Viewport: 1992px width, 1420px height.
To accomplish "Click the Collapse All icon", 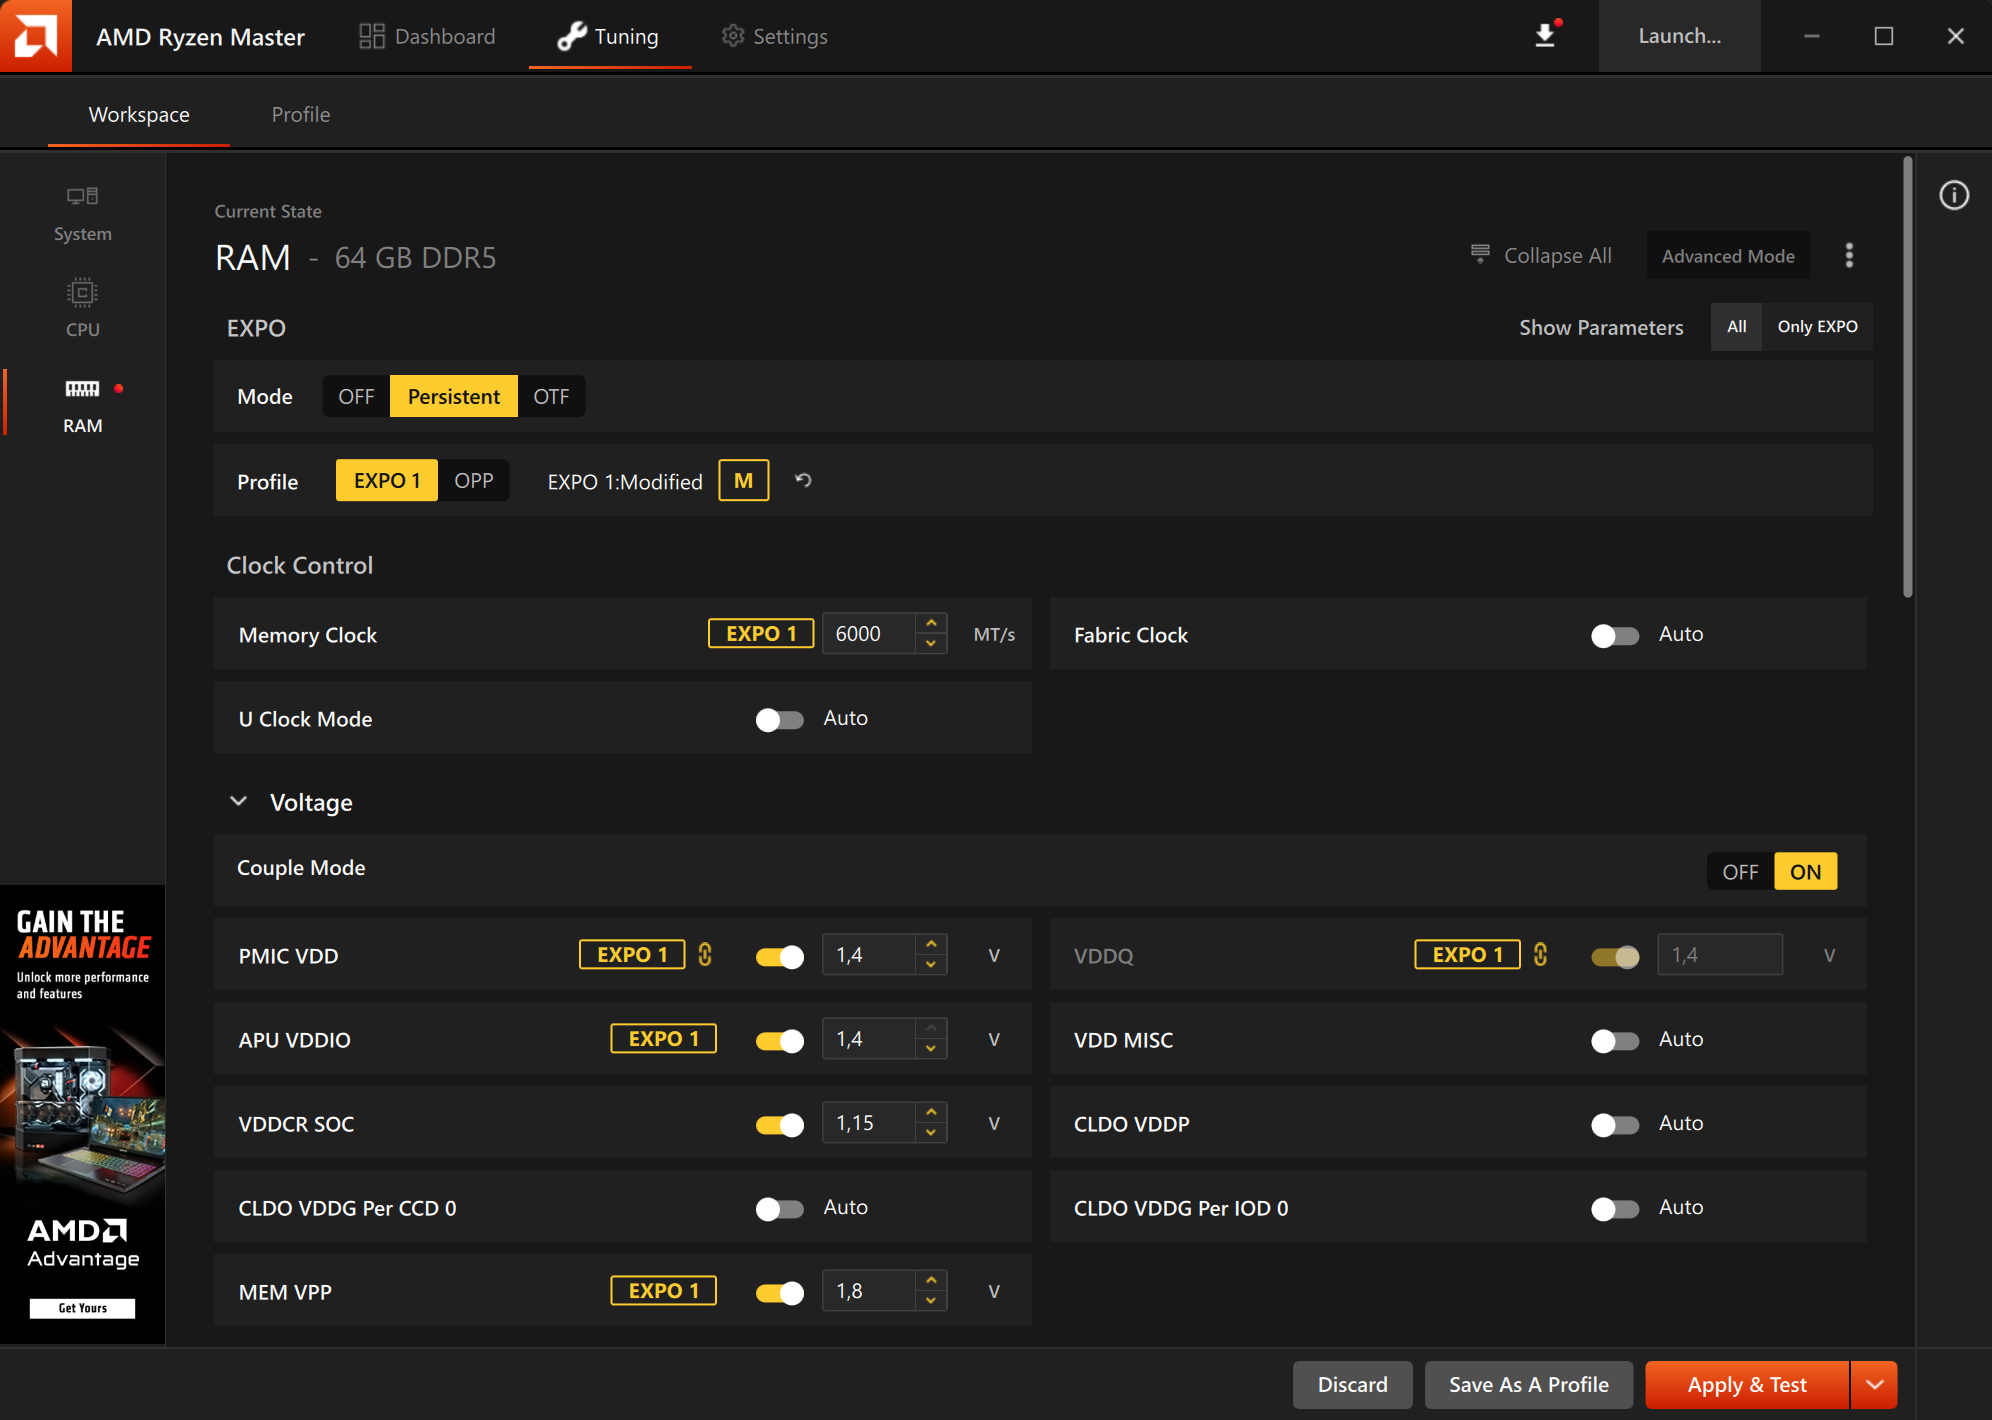I will [1480, 255].
